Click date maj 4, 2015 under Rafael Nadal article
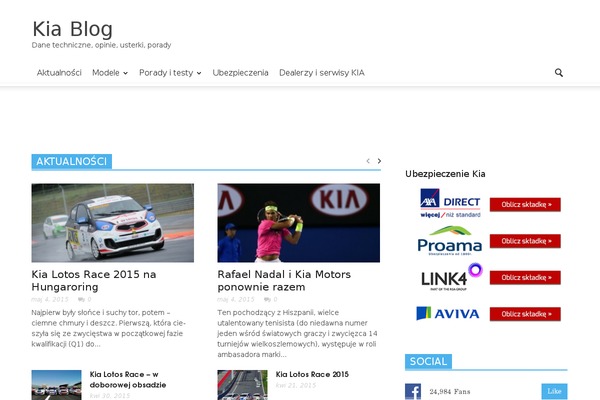The height and width of the screenshot is (400, 600). point(236,299)
